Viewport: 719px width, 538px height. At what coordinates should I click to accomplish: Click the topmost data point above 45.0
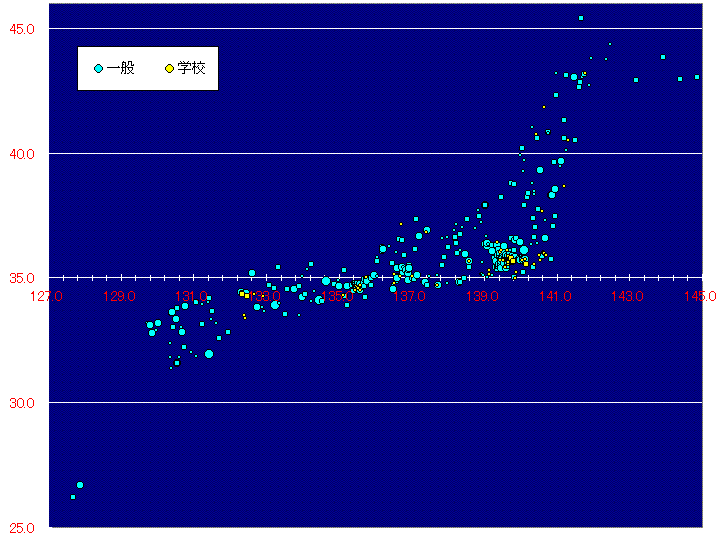click(581, 18)
